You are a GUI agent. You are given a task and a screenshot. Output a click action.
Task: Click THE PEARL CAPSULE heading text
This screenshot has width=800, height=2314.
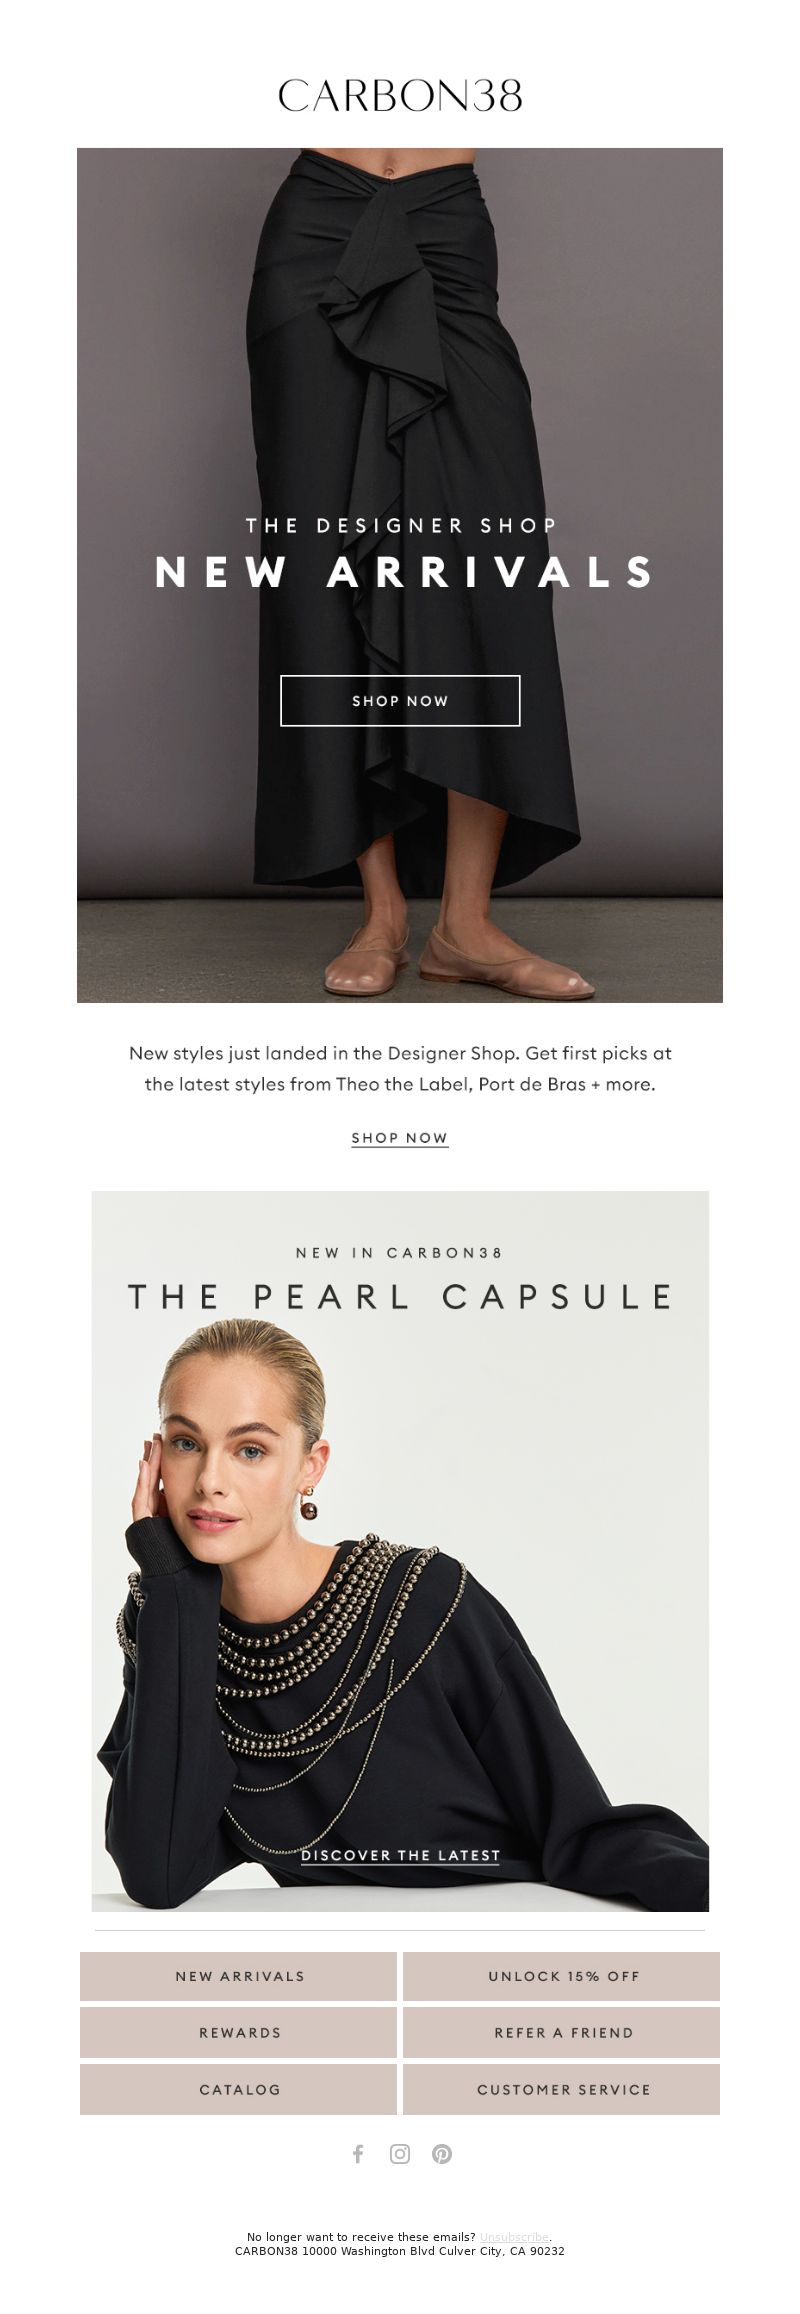400,1296
